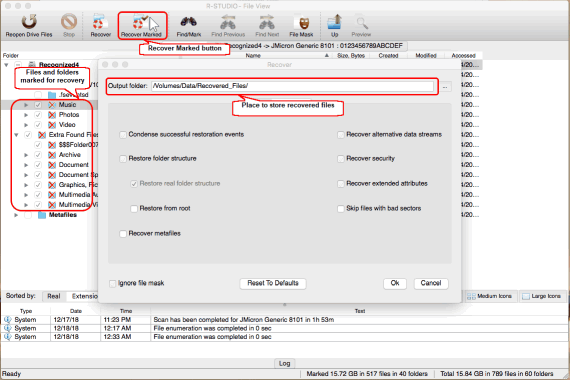This screenshot has height=380, width=570.
Task: Open Find/Mark binoculars tool
Action: [x=189, y=22]
